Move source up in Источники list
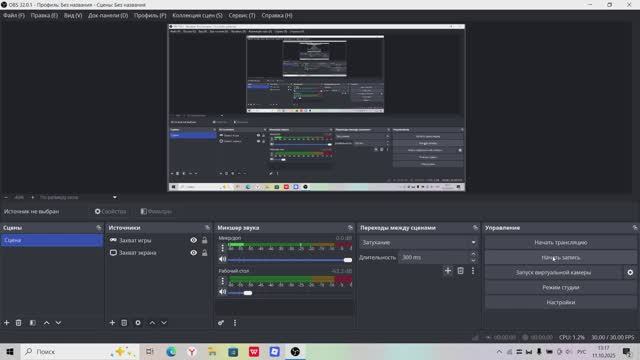The height and width of the screenshot is (360, 640). (x=152, y=322)
